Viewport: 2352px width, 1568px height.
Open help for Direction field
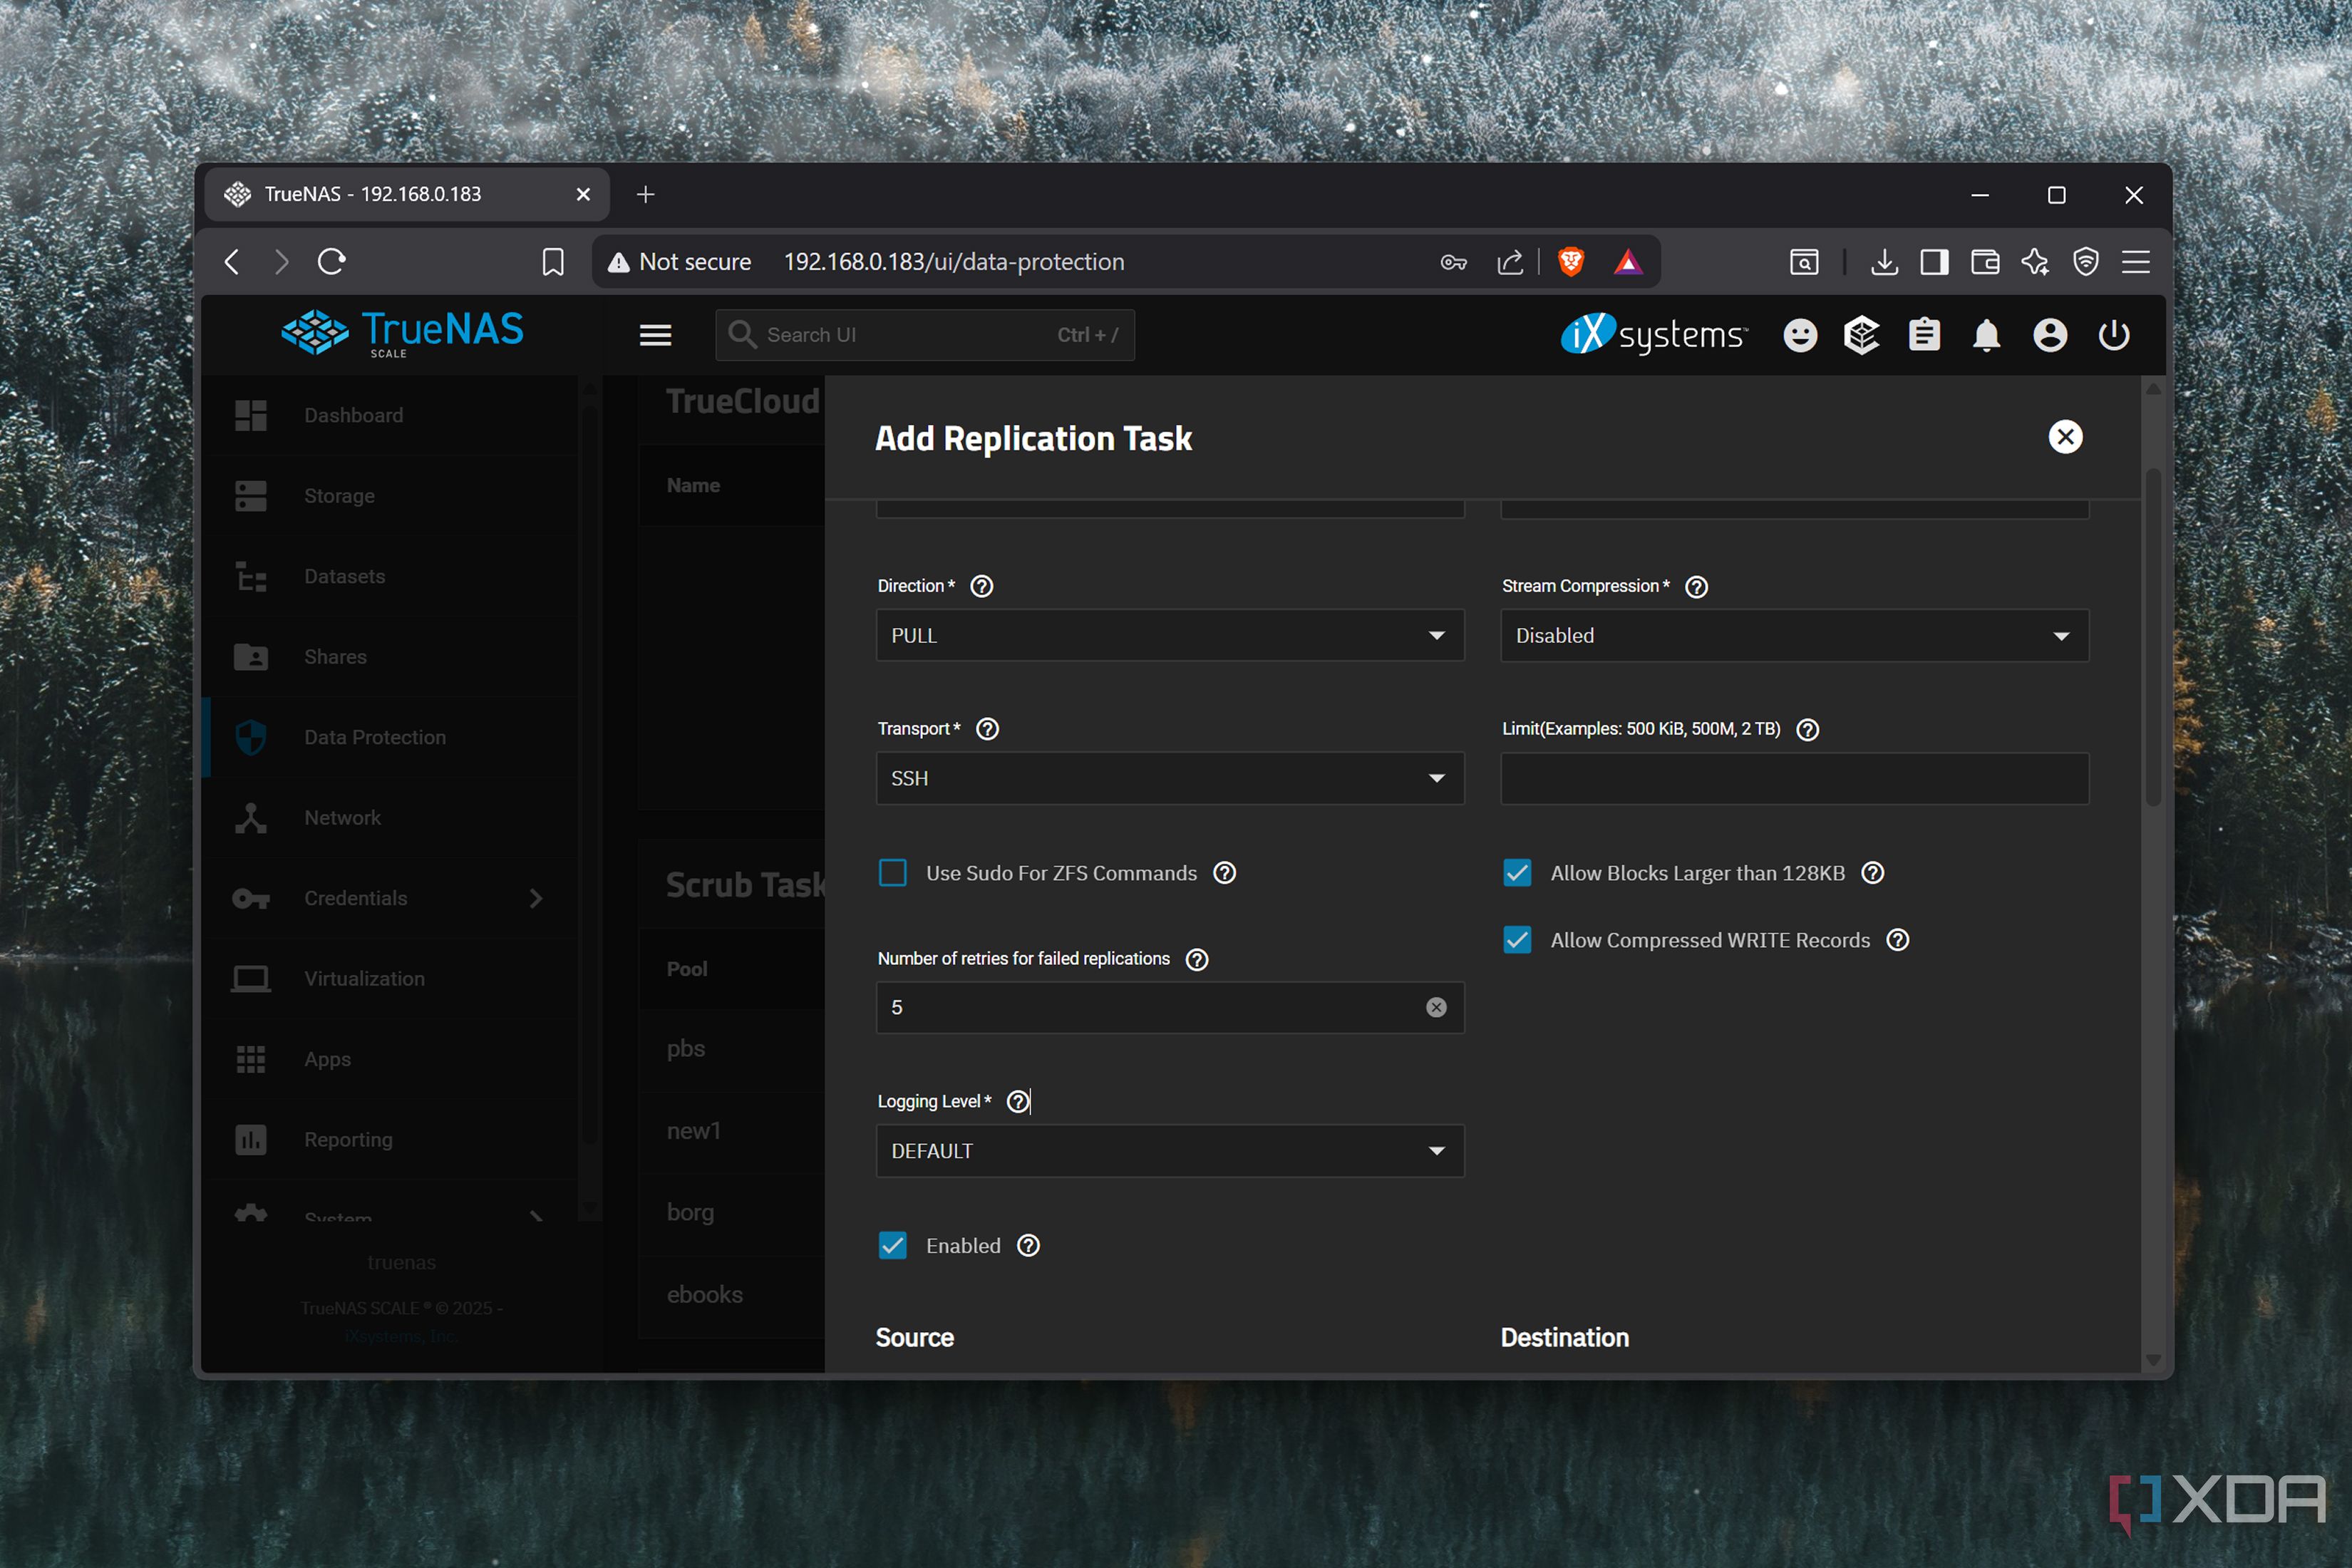pos(982,586)
